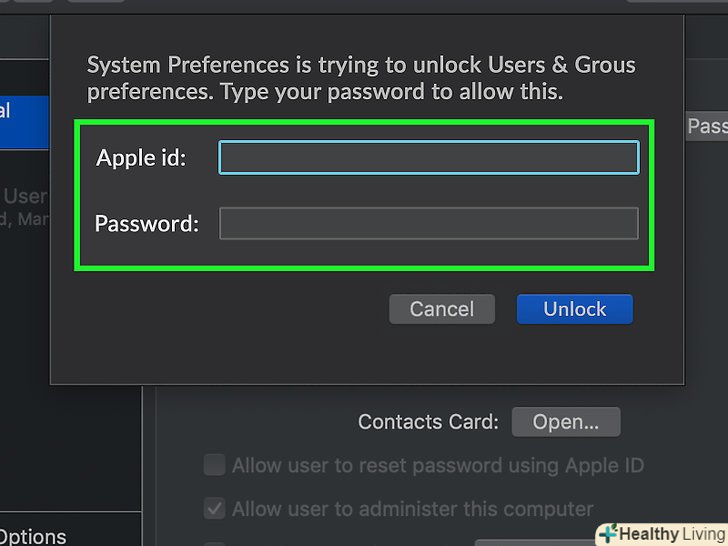Click the "Contacts Card:" label
This screenshot has height=546, width=728.
coord(428,422)
